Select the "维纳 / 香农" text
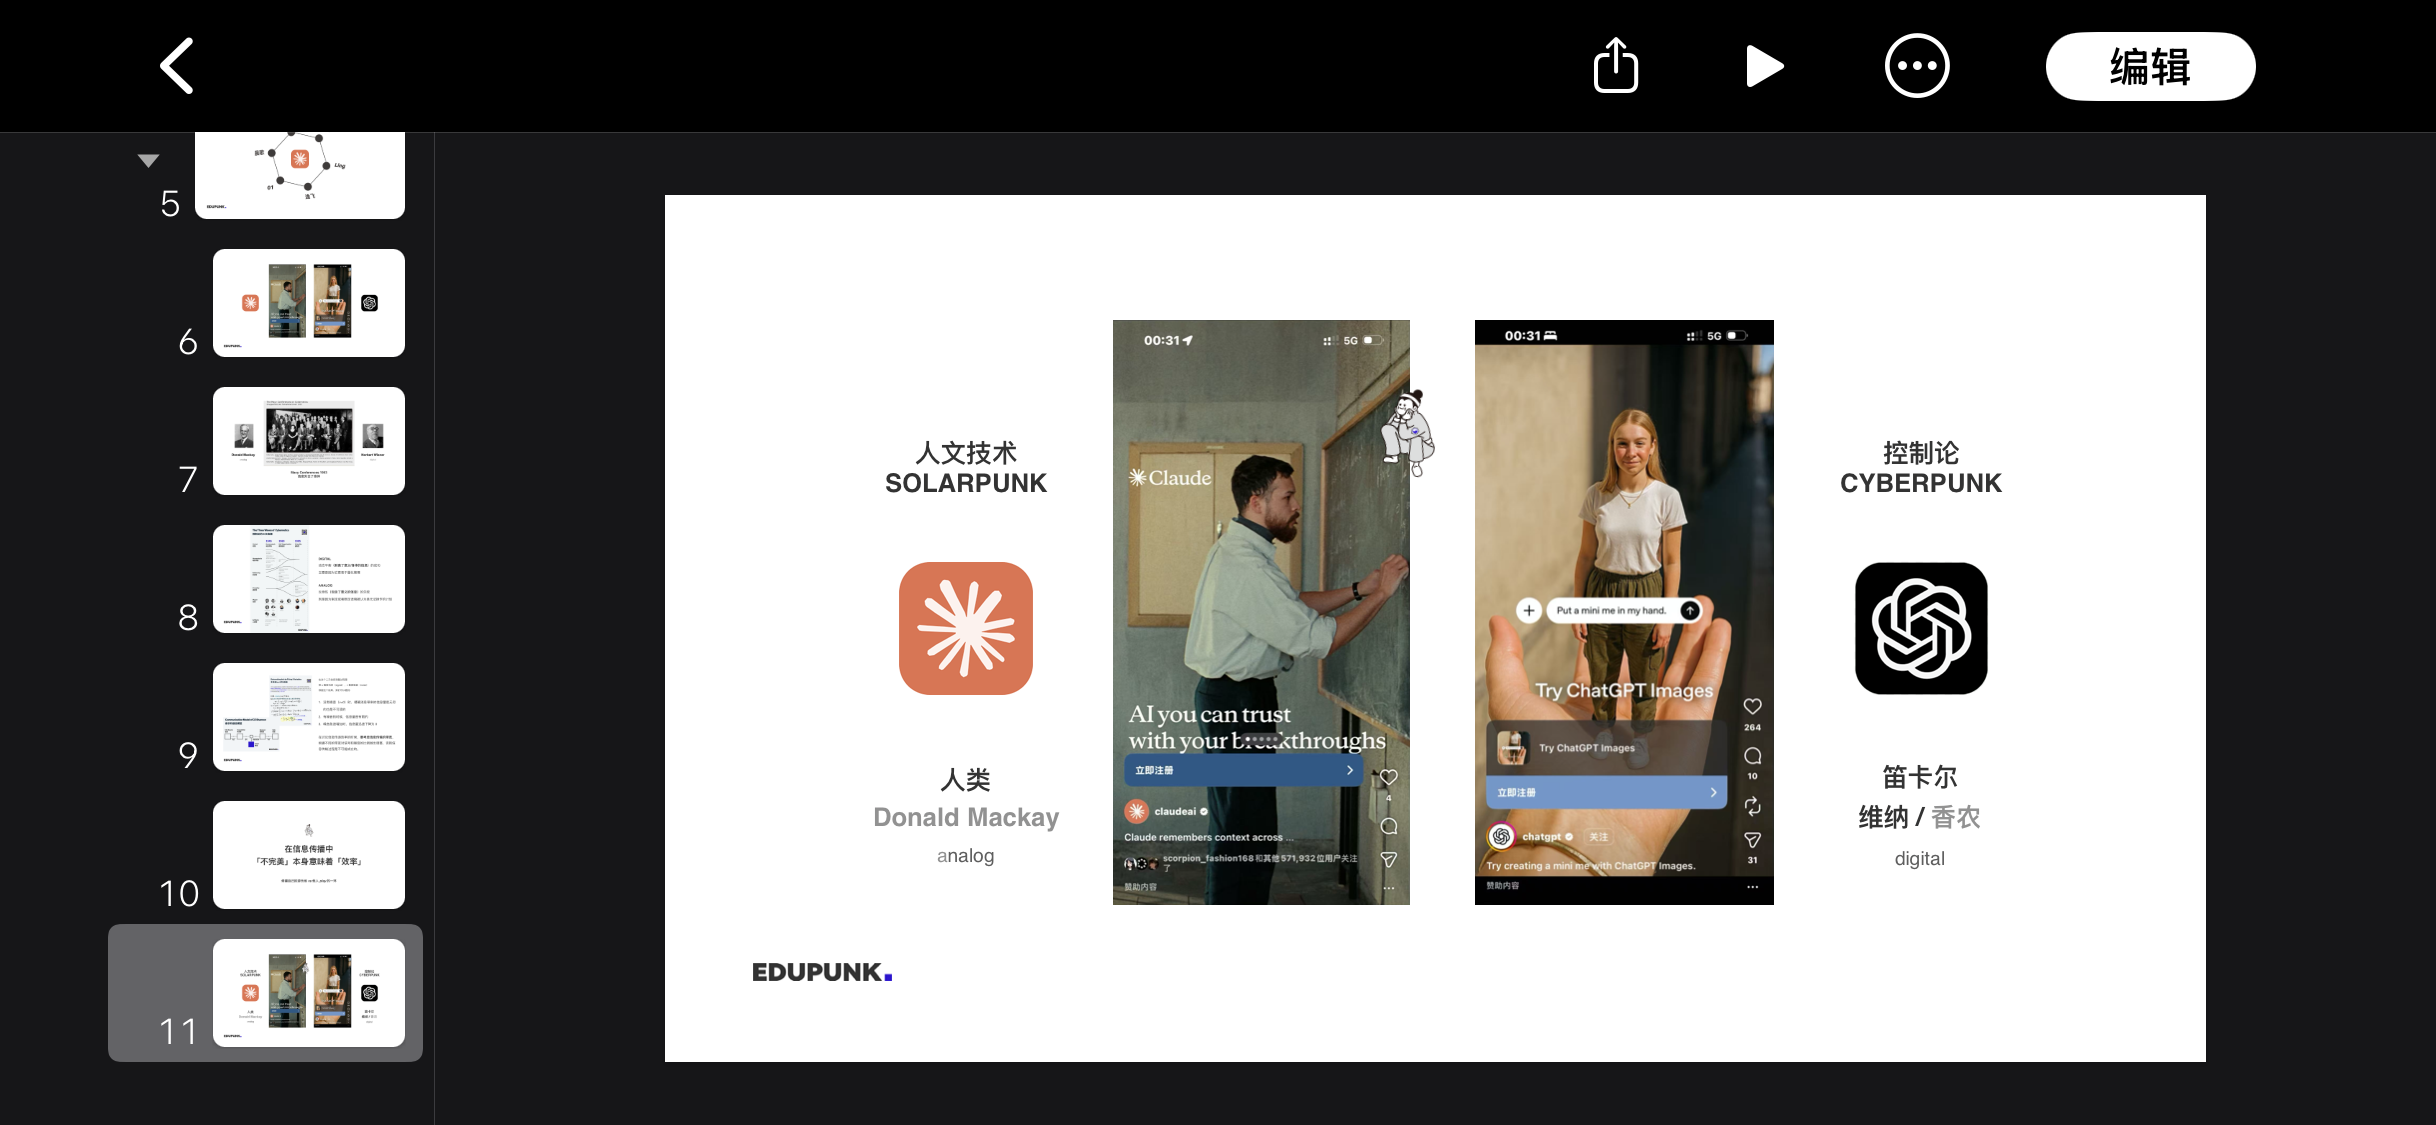The height and width of the screenshot is (1125, 2436). [x=1920, y=817]
